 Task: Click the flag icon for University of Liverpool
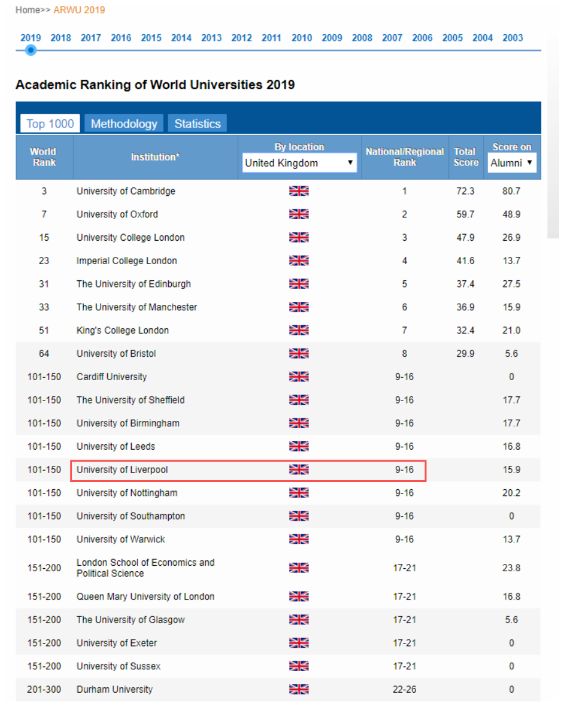[299, 470]
